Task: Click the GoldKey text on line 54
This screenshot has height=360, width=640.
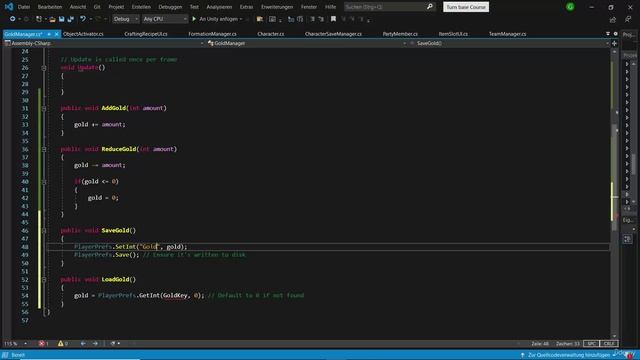Action: 175,296
